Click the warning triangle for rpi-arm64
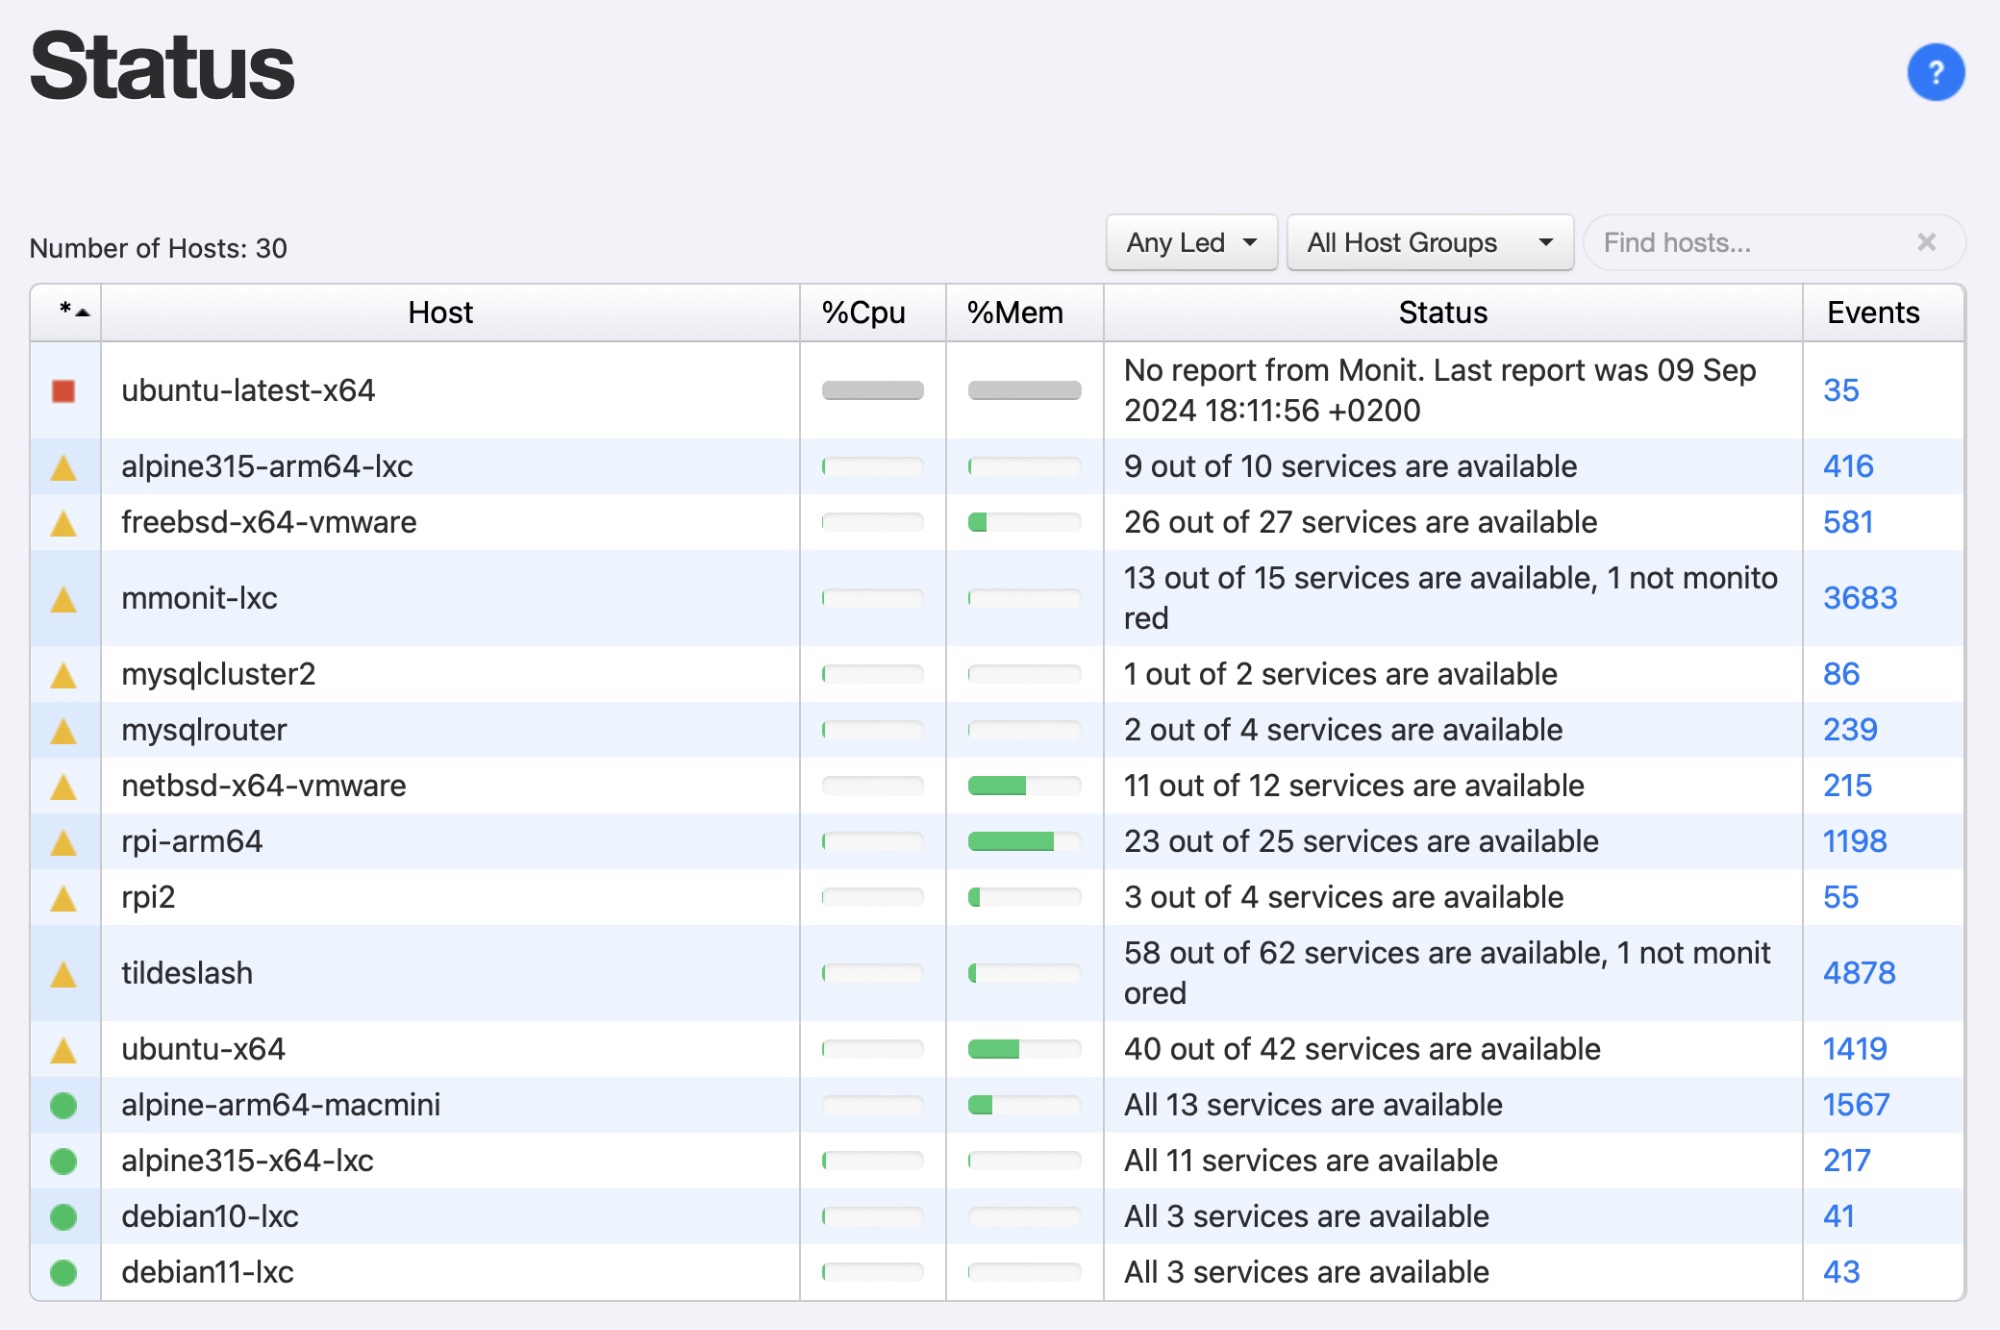This screenshot has height=1330, width=2000. point(64,843)
